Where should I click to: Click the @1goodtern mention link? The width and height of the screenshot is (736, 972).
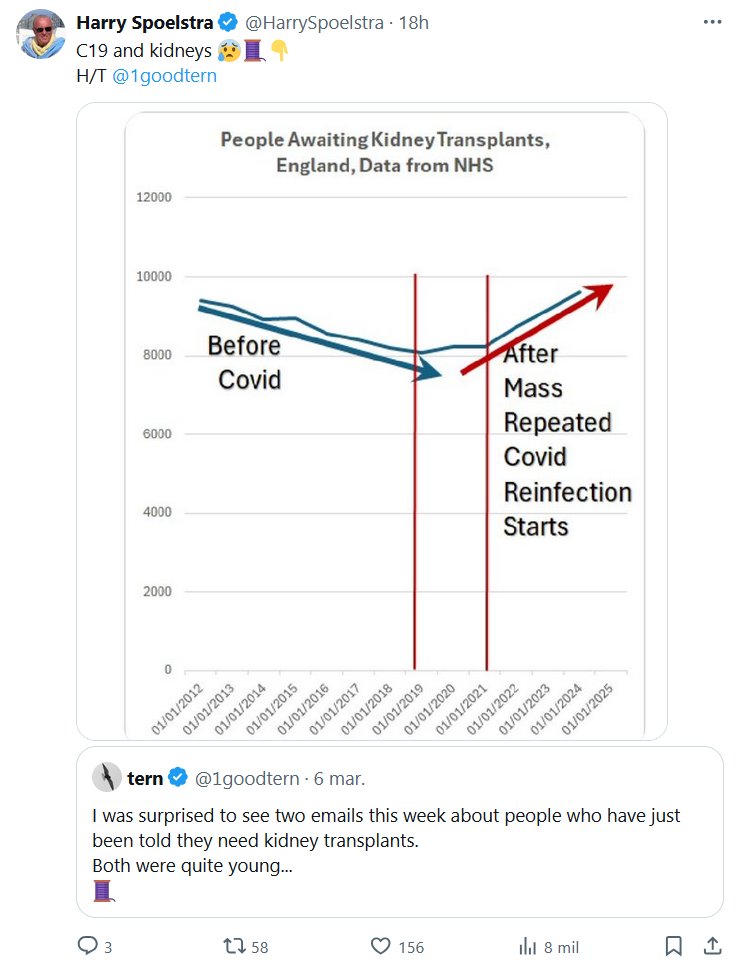(x=164, y=75)
